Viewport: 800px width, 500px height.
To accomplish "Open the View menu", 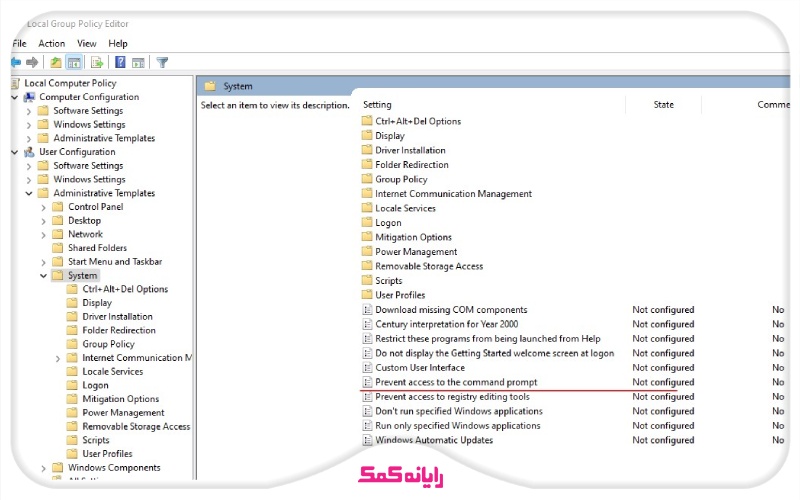I will (87, 43).
